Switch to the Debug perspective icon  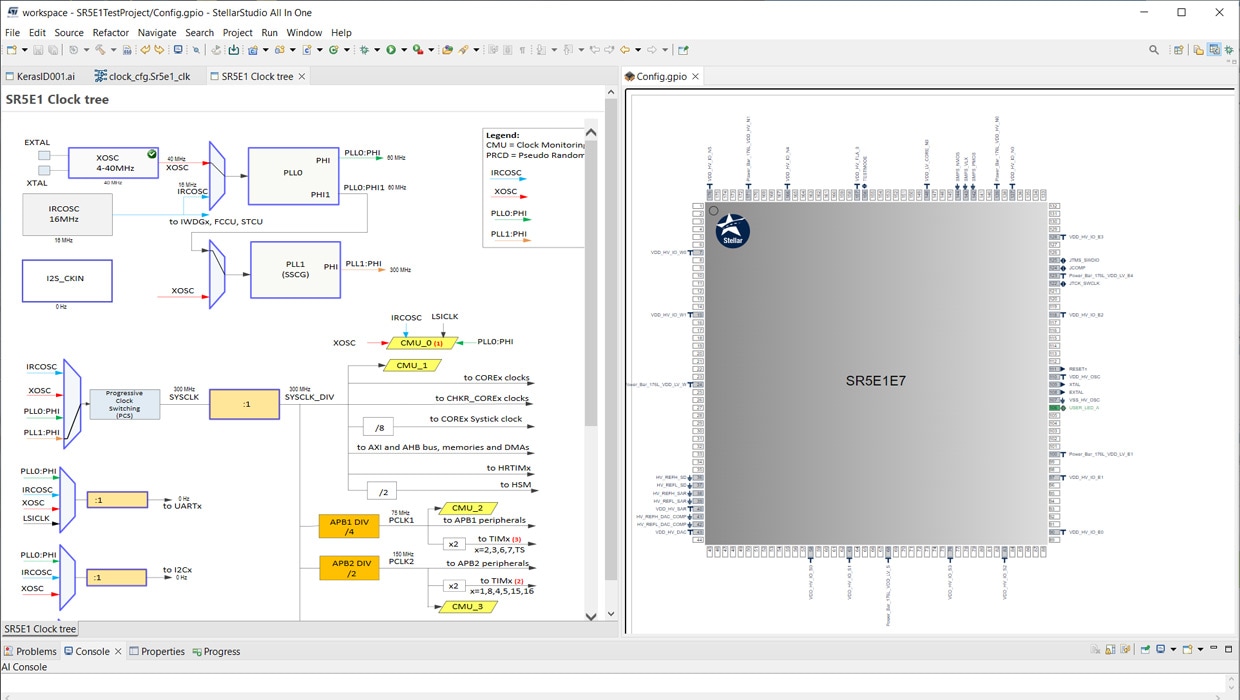coord(1230,50)
